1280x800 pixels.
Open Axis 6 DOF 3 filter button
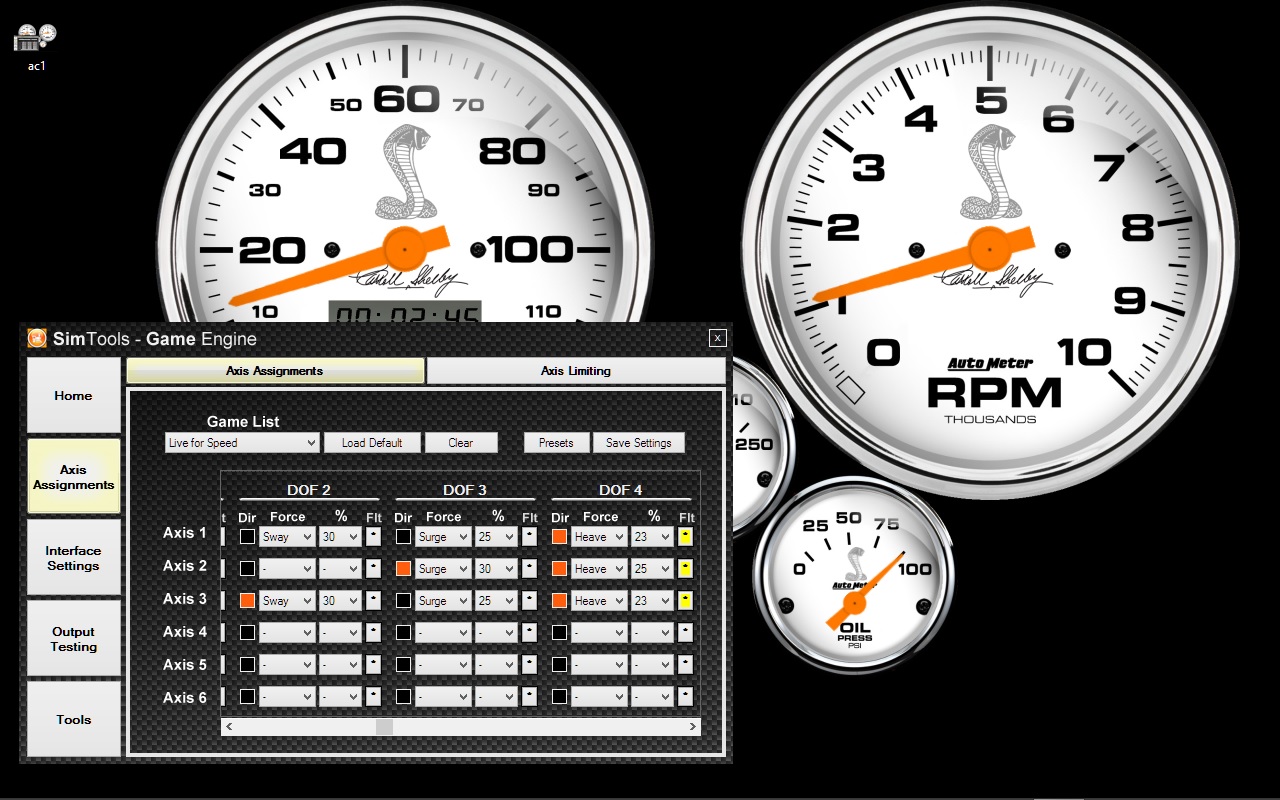529,697
